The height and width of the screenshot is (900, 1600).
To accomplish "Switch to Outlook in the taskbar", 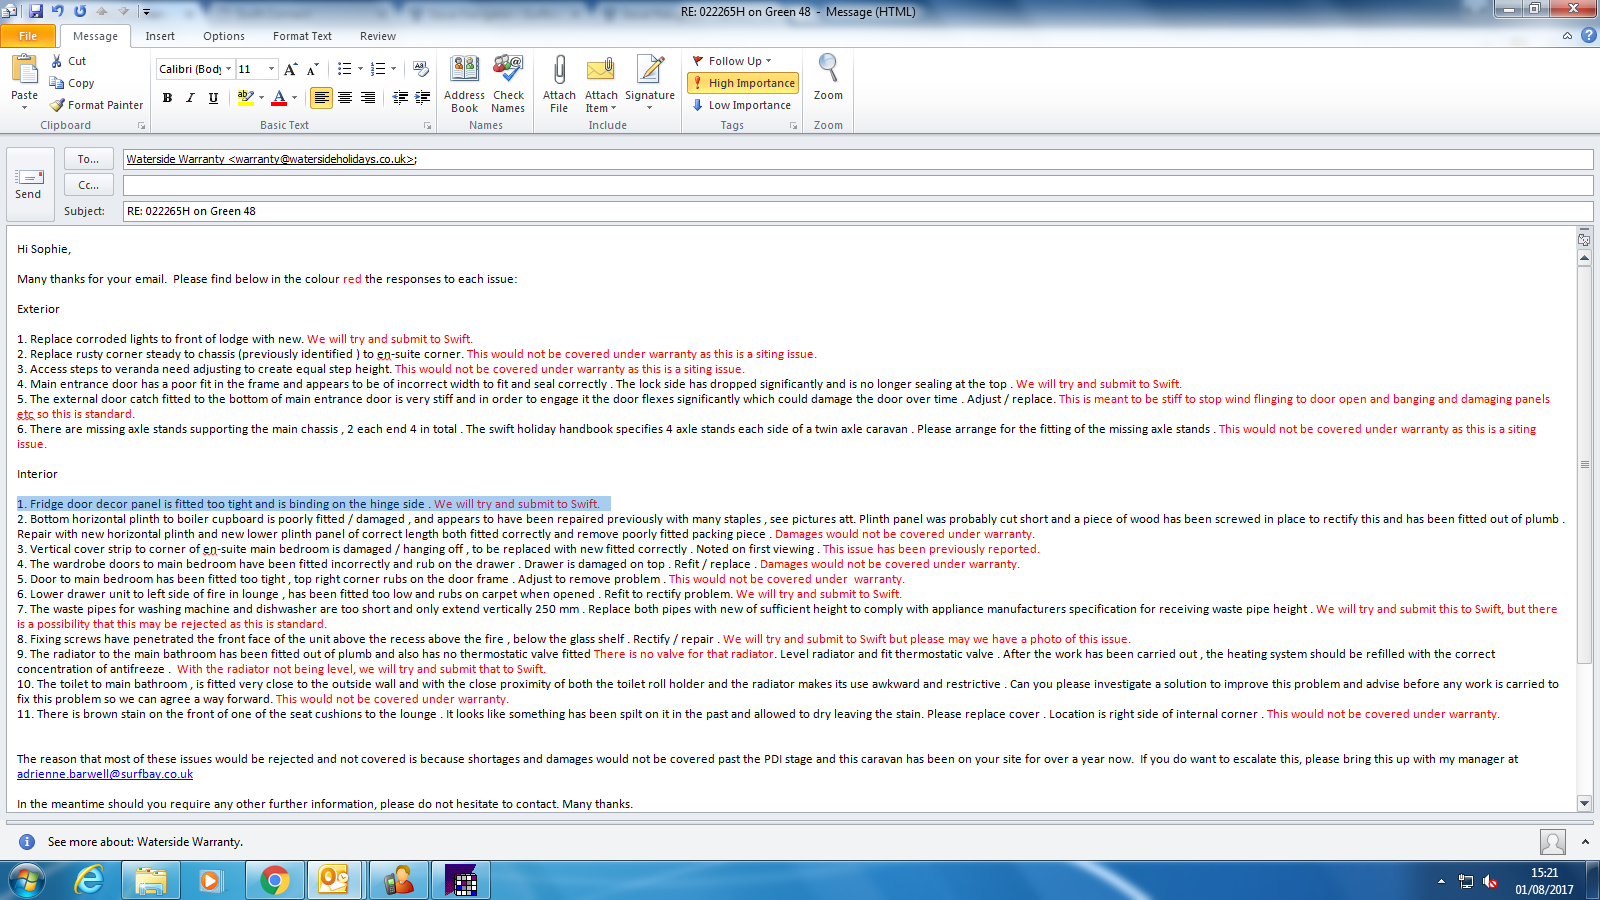I will pos(335,880).
